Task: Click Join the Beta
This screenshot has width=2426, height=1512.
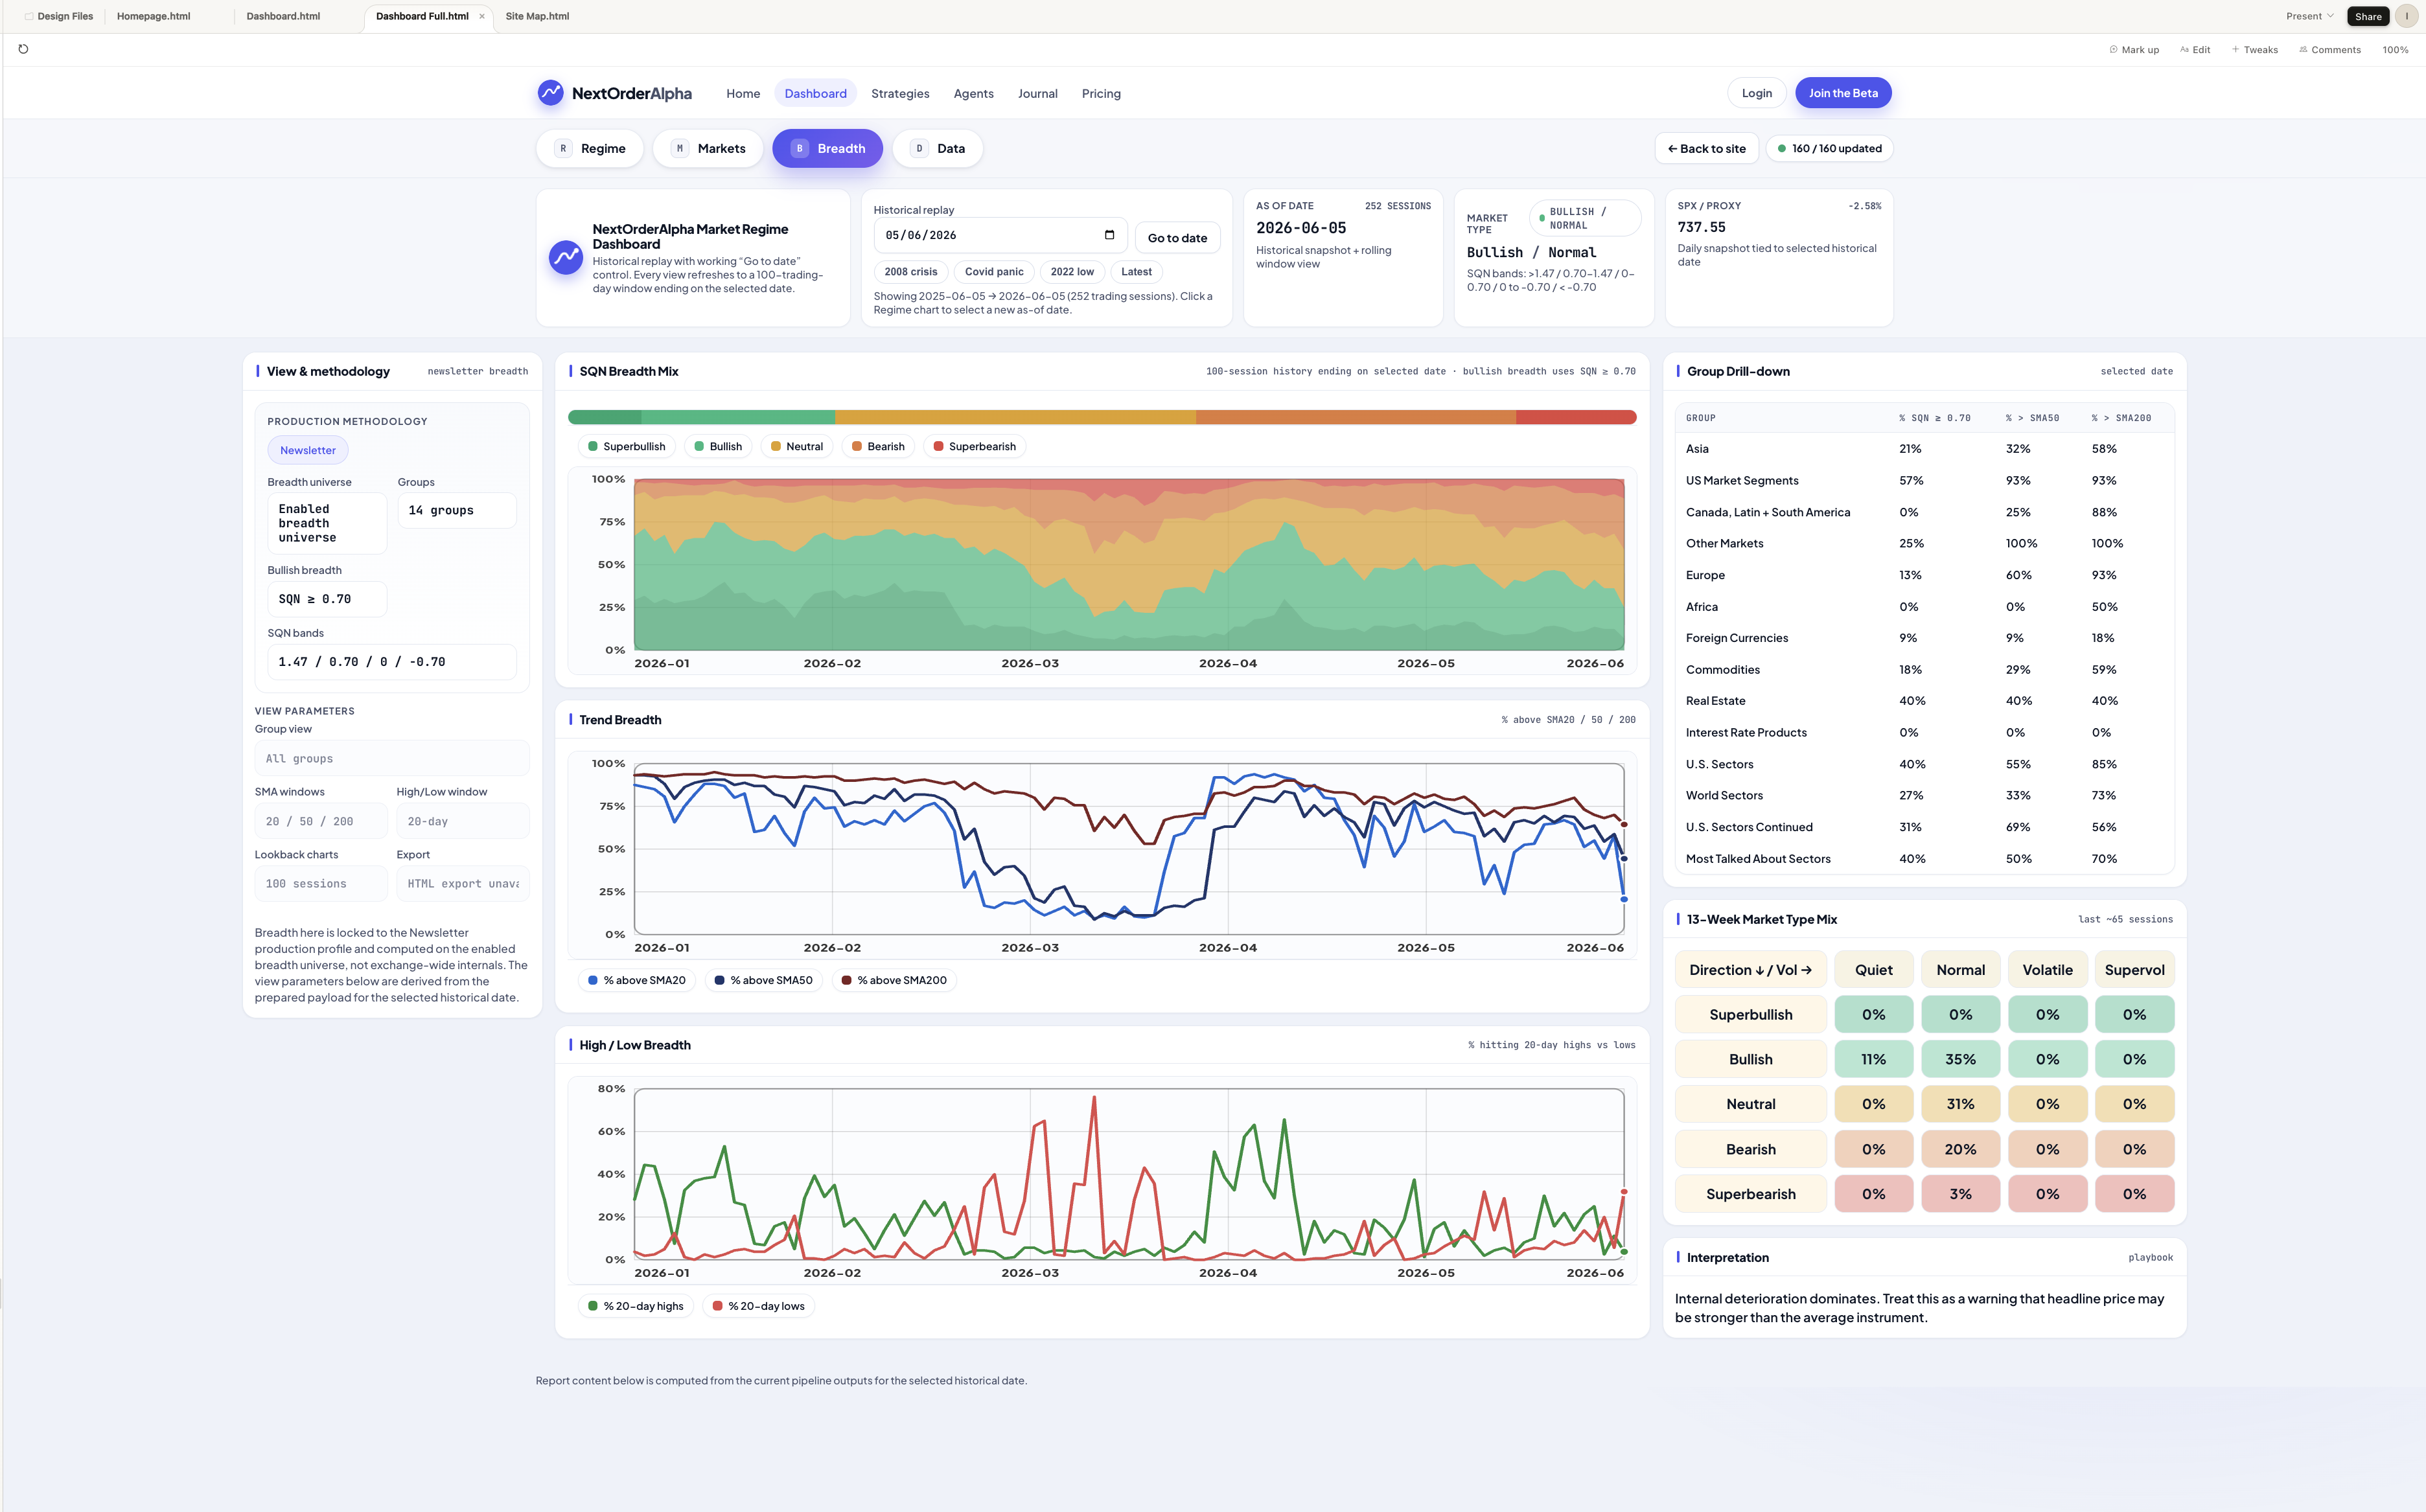Action: click(x=1843, y=93)
